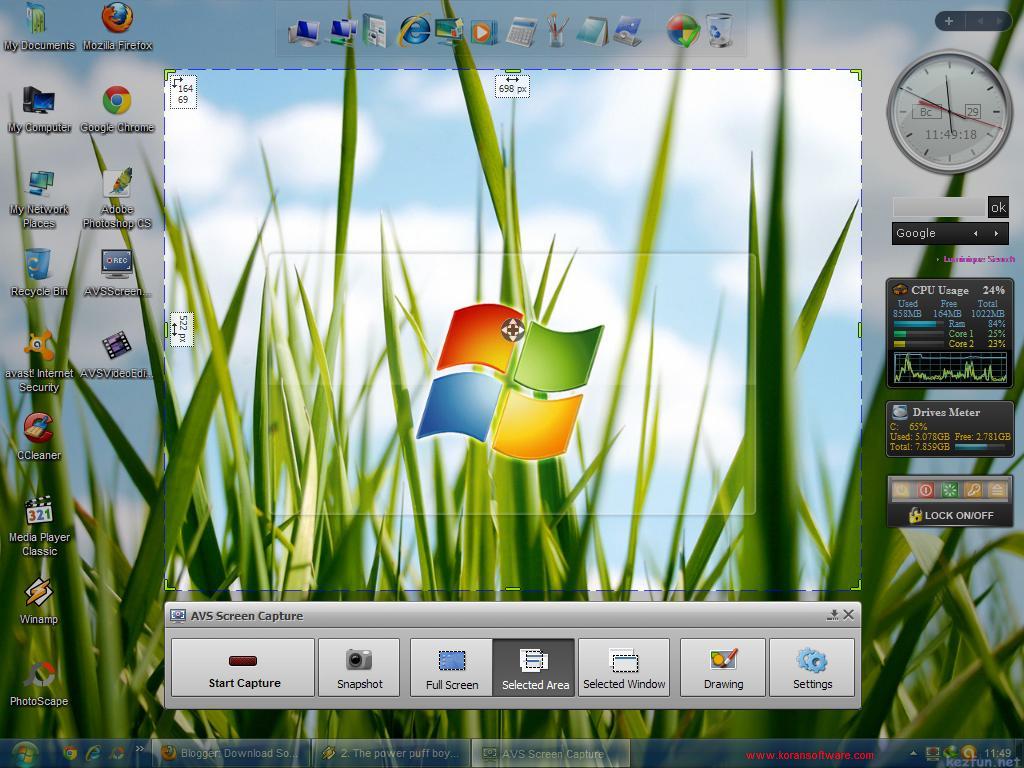Click the key icon on lock gadget
This screenshot has height=768, width=1024.
coord(973,490)
